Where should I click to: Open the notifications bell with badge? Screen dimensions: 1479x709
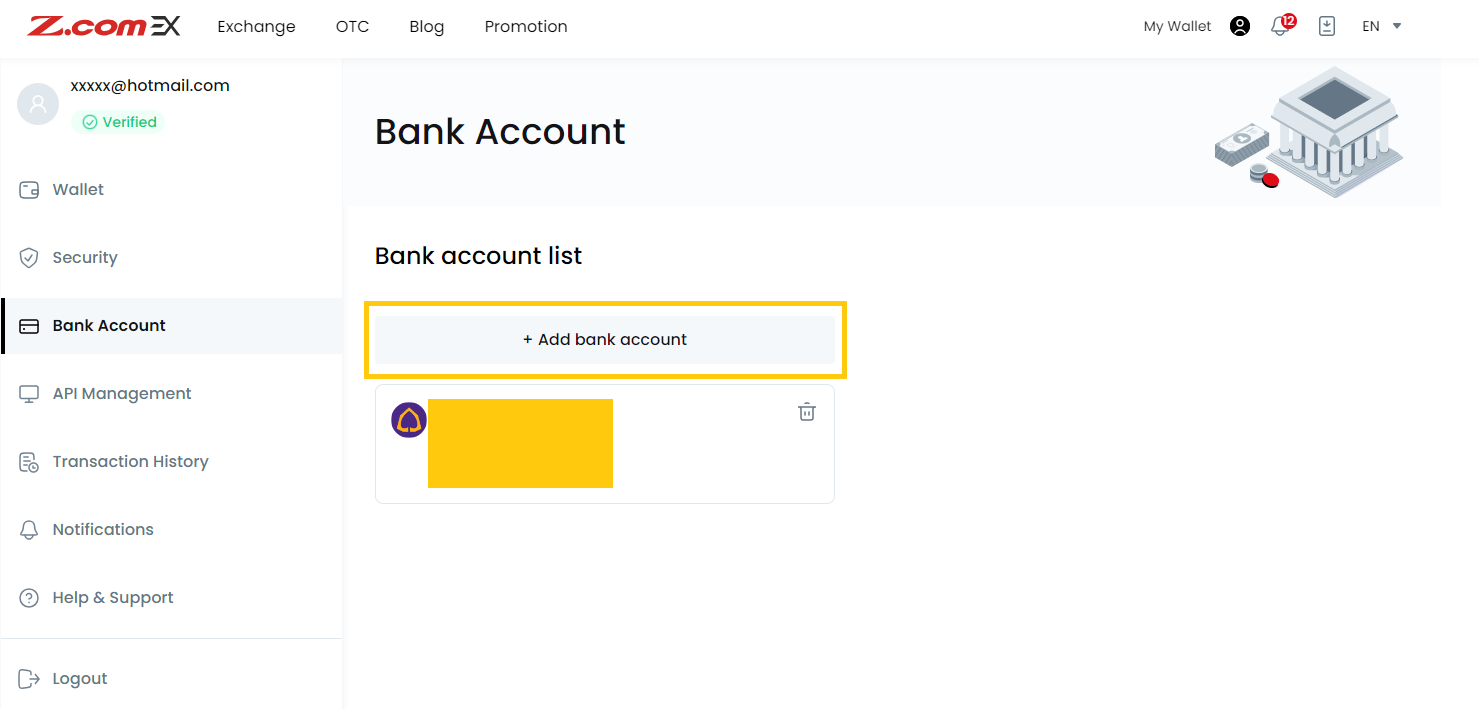(x=1280, y=26)
